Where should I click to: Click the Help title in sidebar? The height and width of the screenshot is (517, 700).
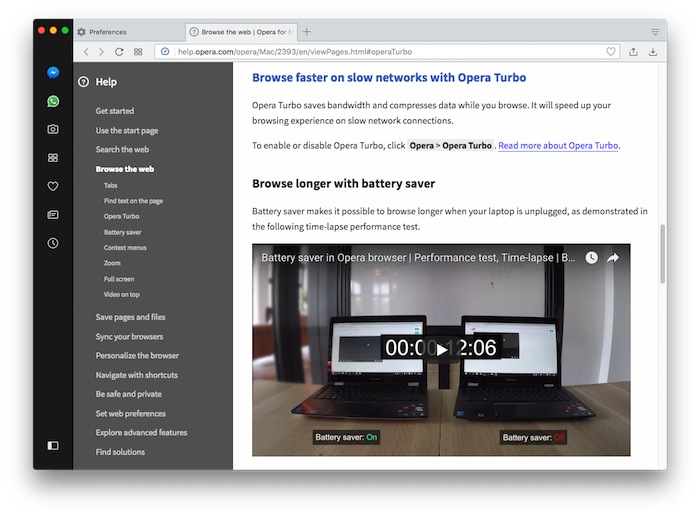point(106,82)
